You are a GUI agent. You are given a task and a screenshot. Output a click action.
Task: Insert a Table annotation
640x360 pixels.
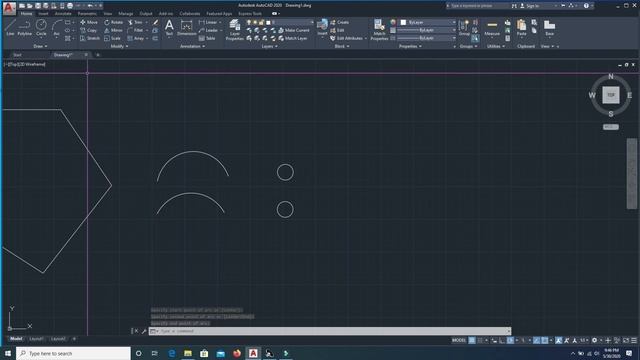pyautogui.click(x=207, y=38)
